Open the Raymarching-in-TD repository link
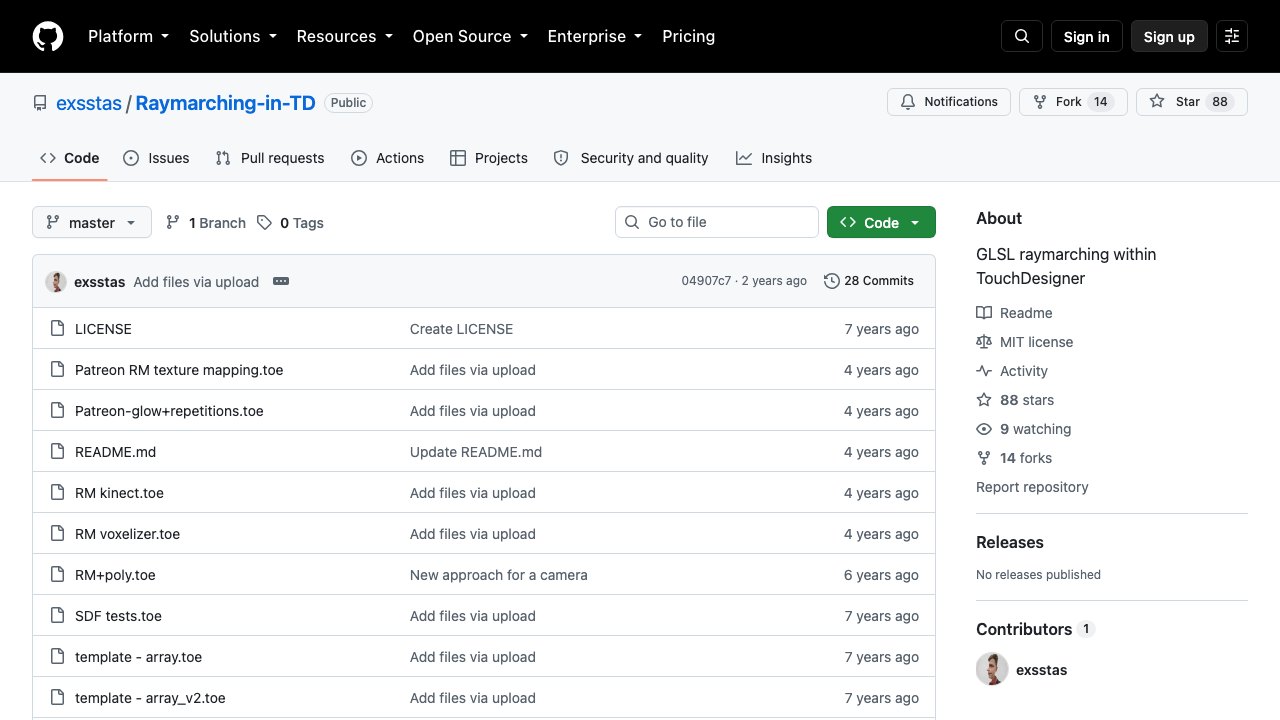This screenshot has width=1280, height=720. [x=226, y=103]
